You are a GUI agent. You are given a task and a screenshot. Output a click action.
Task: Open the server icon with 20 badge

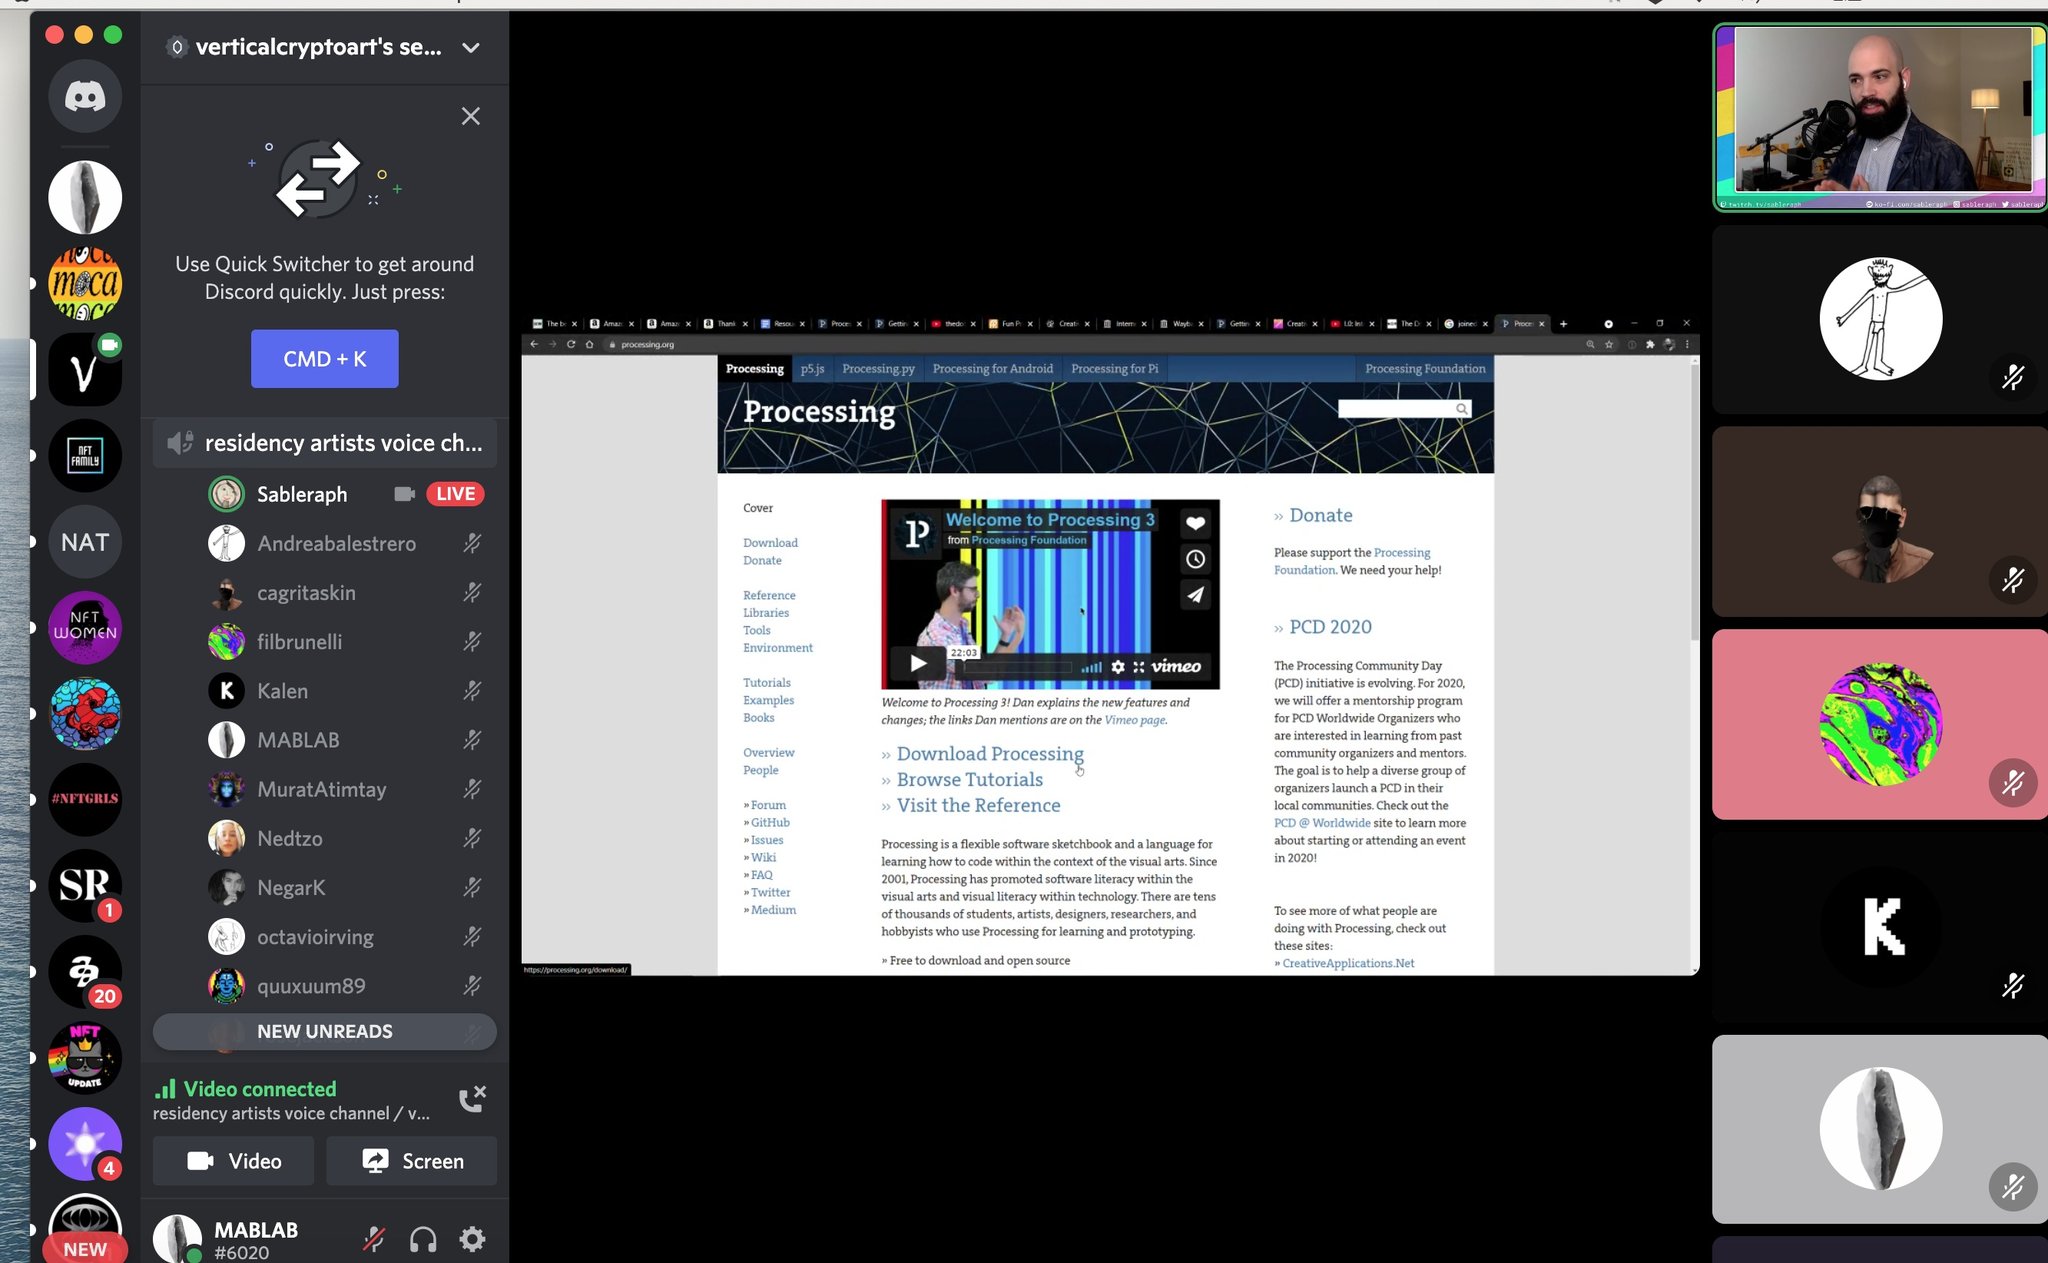pos(85,971)
